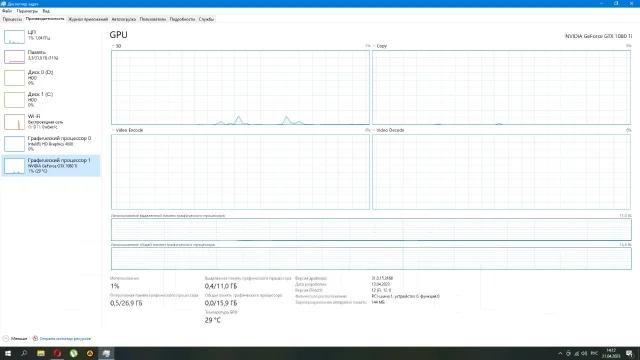Open the notification center icon
640x360 pixels.
click(x=630, y=353)
